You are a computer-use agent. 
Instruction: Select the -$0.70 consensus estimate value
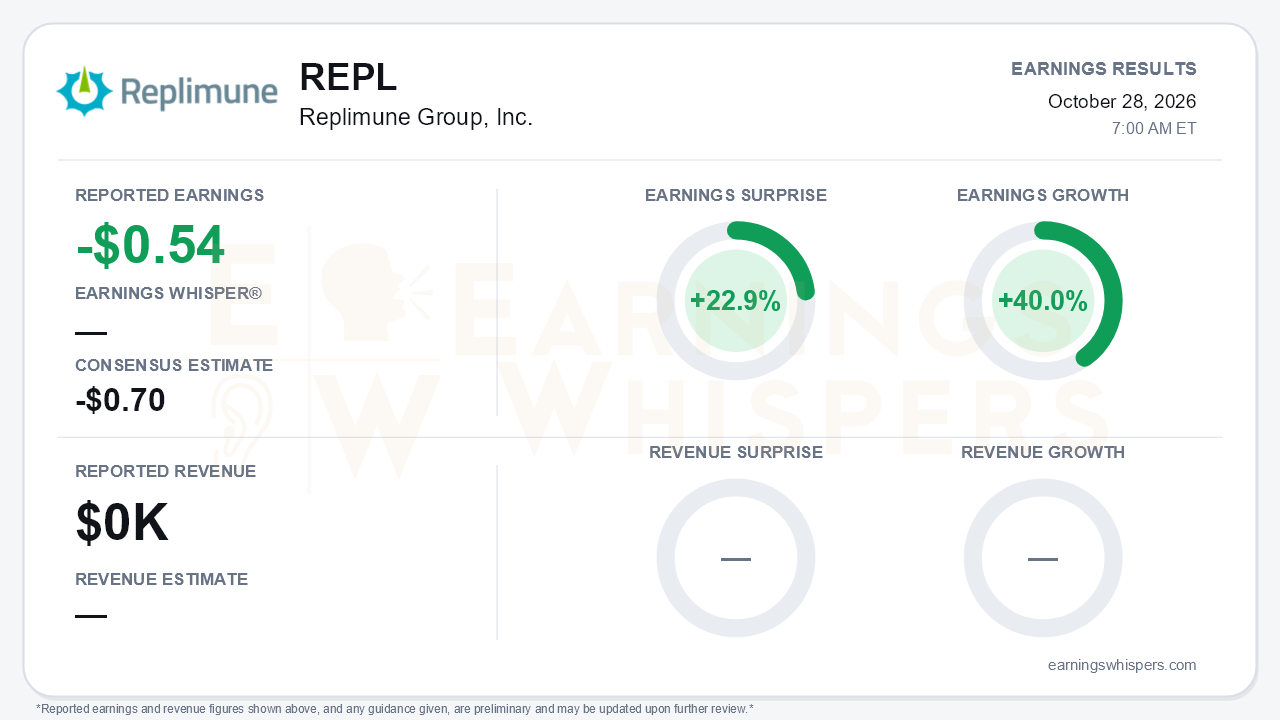tap(121, 400)
